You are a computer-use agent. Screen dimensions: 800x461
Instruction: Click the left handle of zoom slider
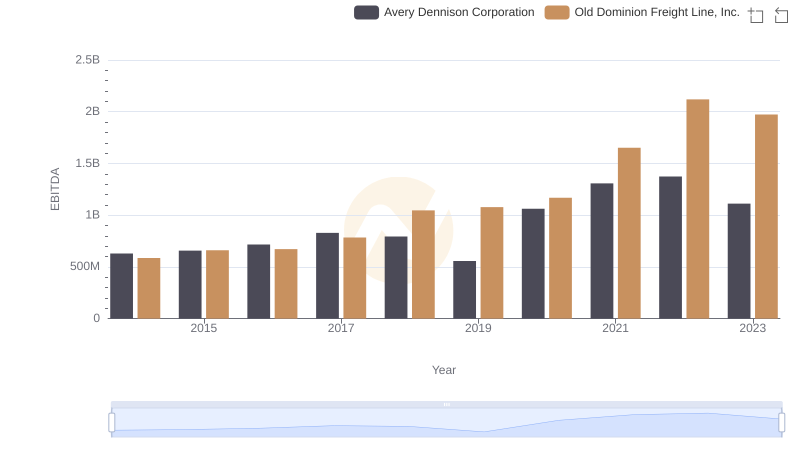tap(112, 422)
